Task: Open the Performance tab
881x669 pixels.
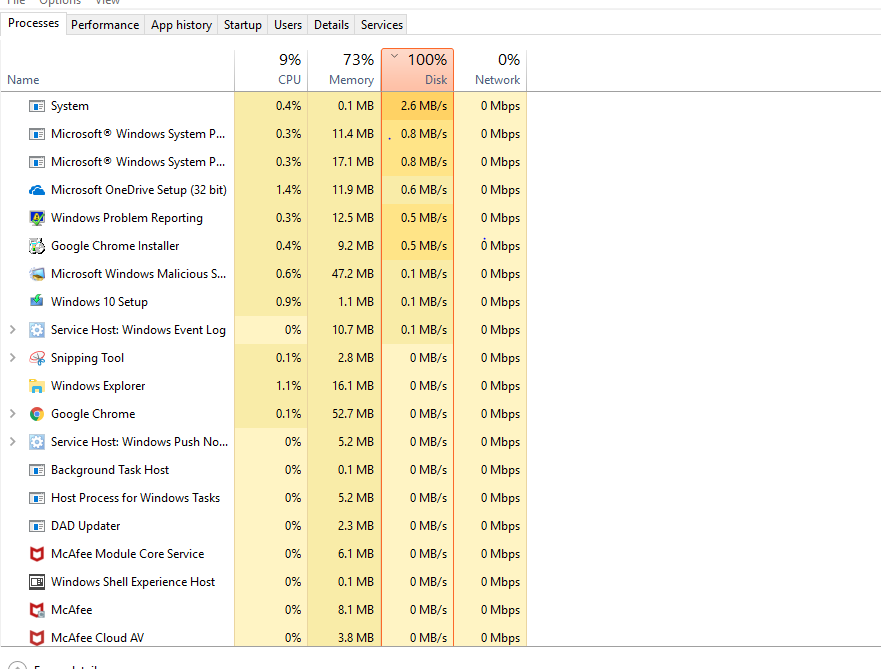Action: (x=105, y=25)
